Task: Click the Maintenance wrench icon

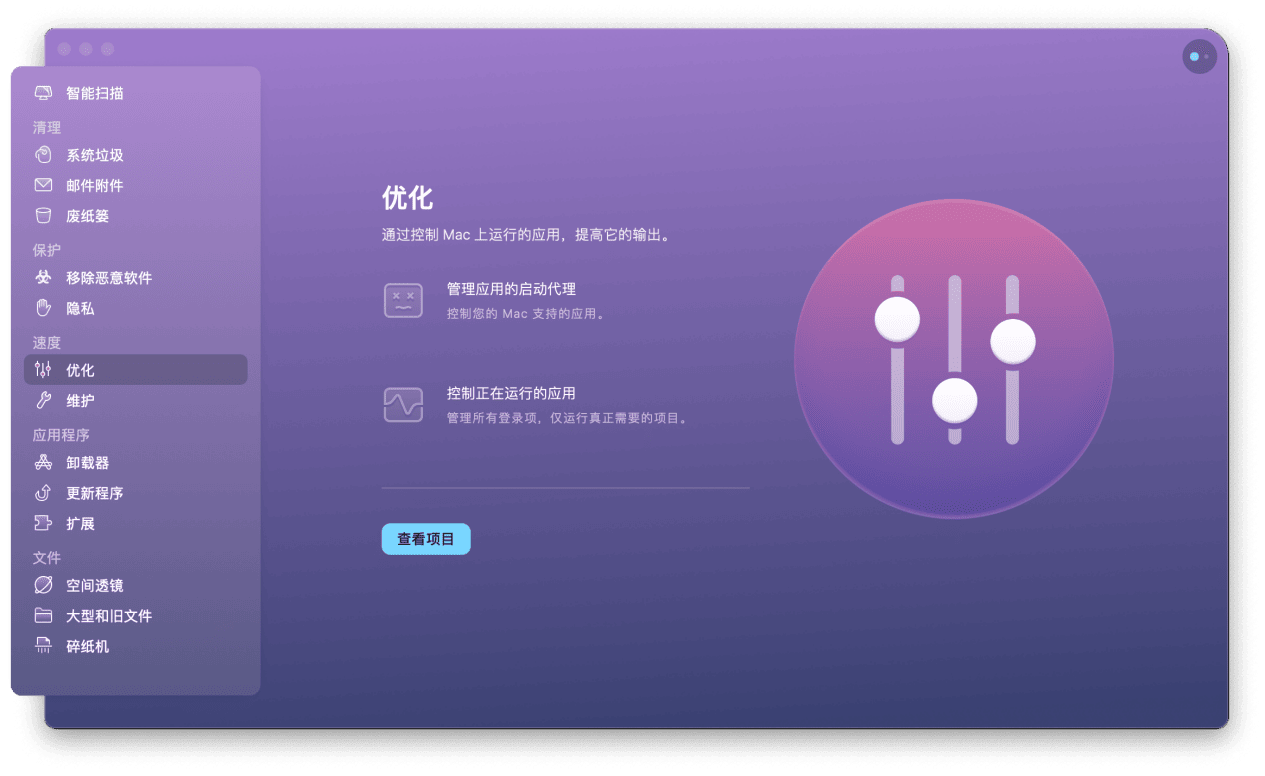Action: pos(43,400)
